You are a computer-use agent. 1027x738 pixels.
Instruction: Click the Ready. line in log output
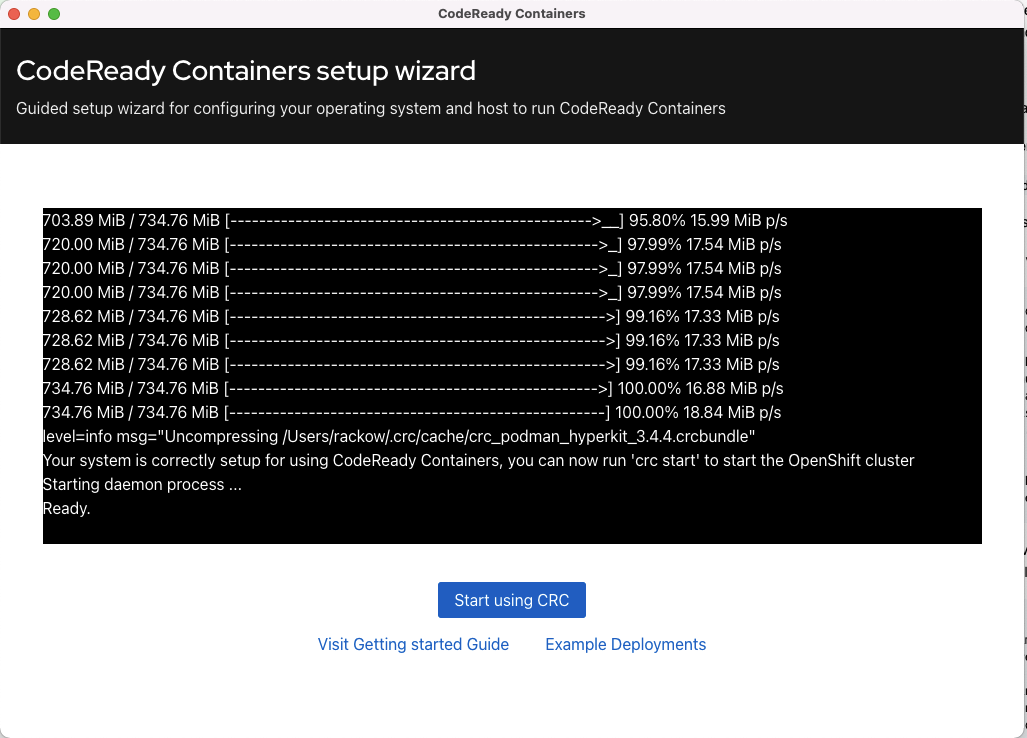pyautogui.click(x=66, y=508)
